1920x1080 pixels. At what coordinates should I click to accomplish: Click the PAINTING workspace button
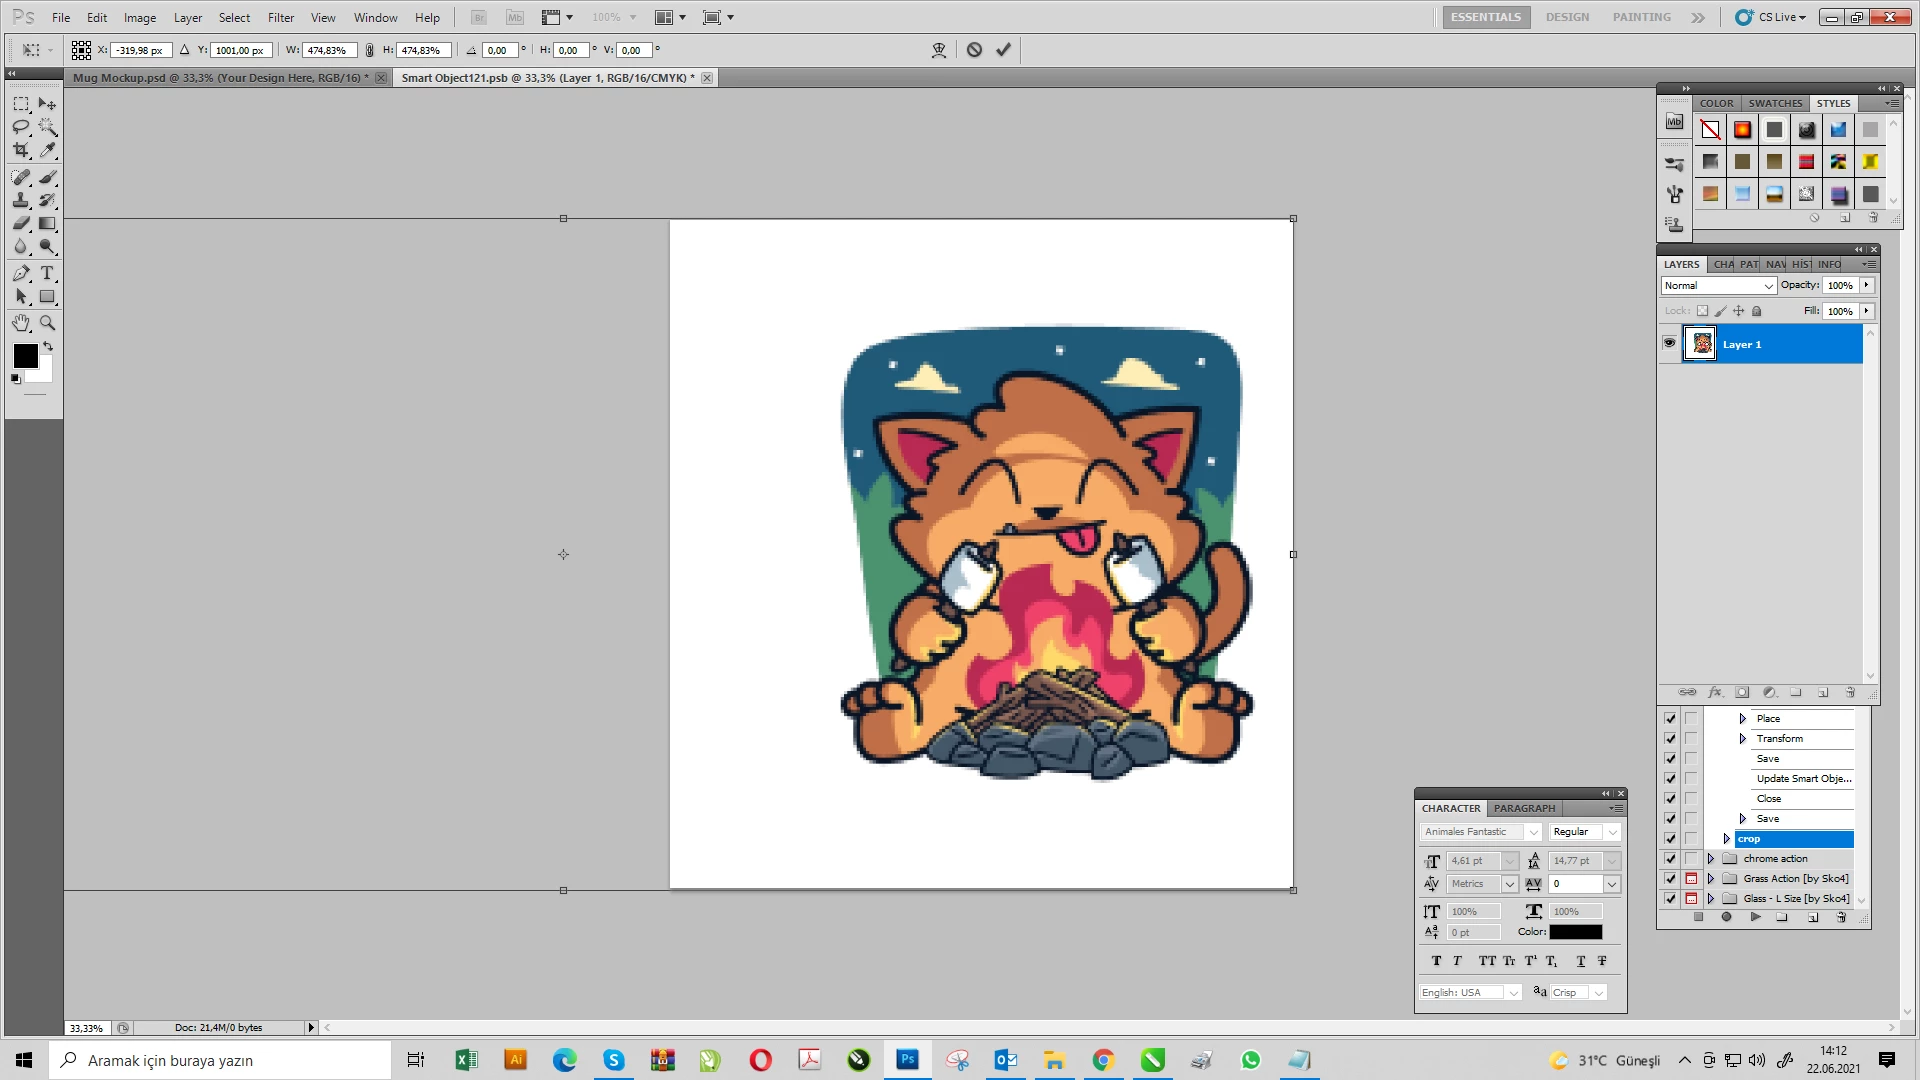(1641, 17)
